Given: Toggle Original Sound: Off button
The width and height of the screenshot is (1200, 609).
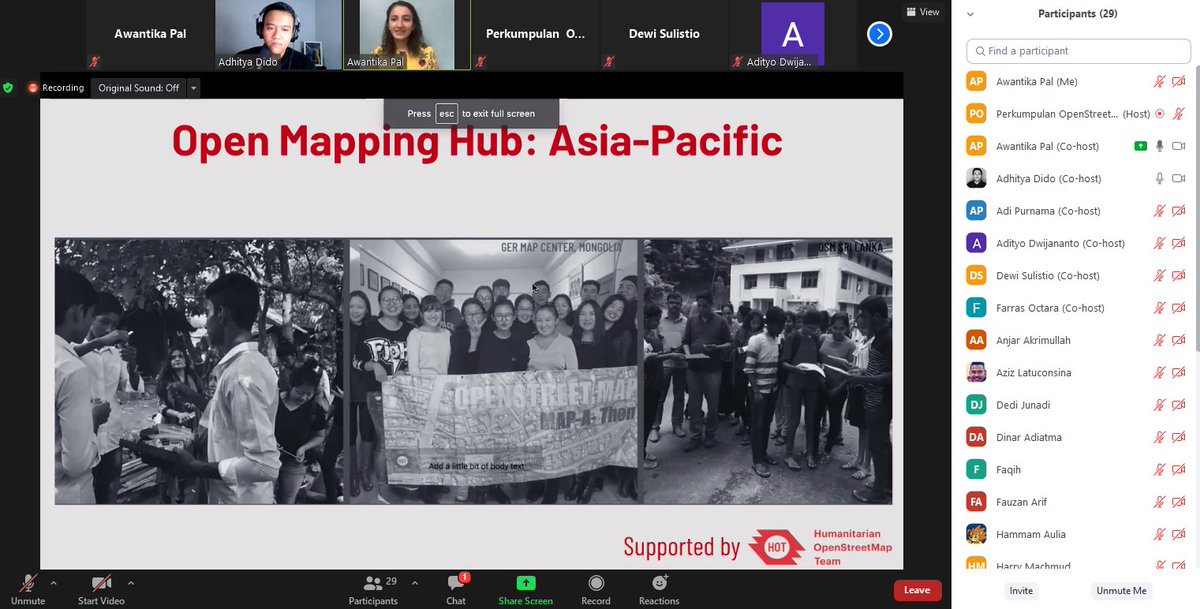Looking at the screenshot, I should [138, 88].
